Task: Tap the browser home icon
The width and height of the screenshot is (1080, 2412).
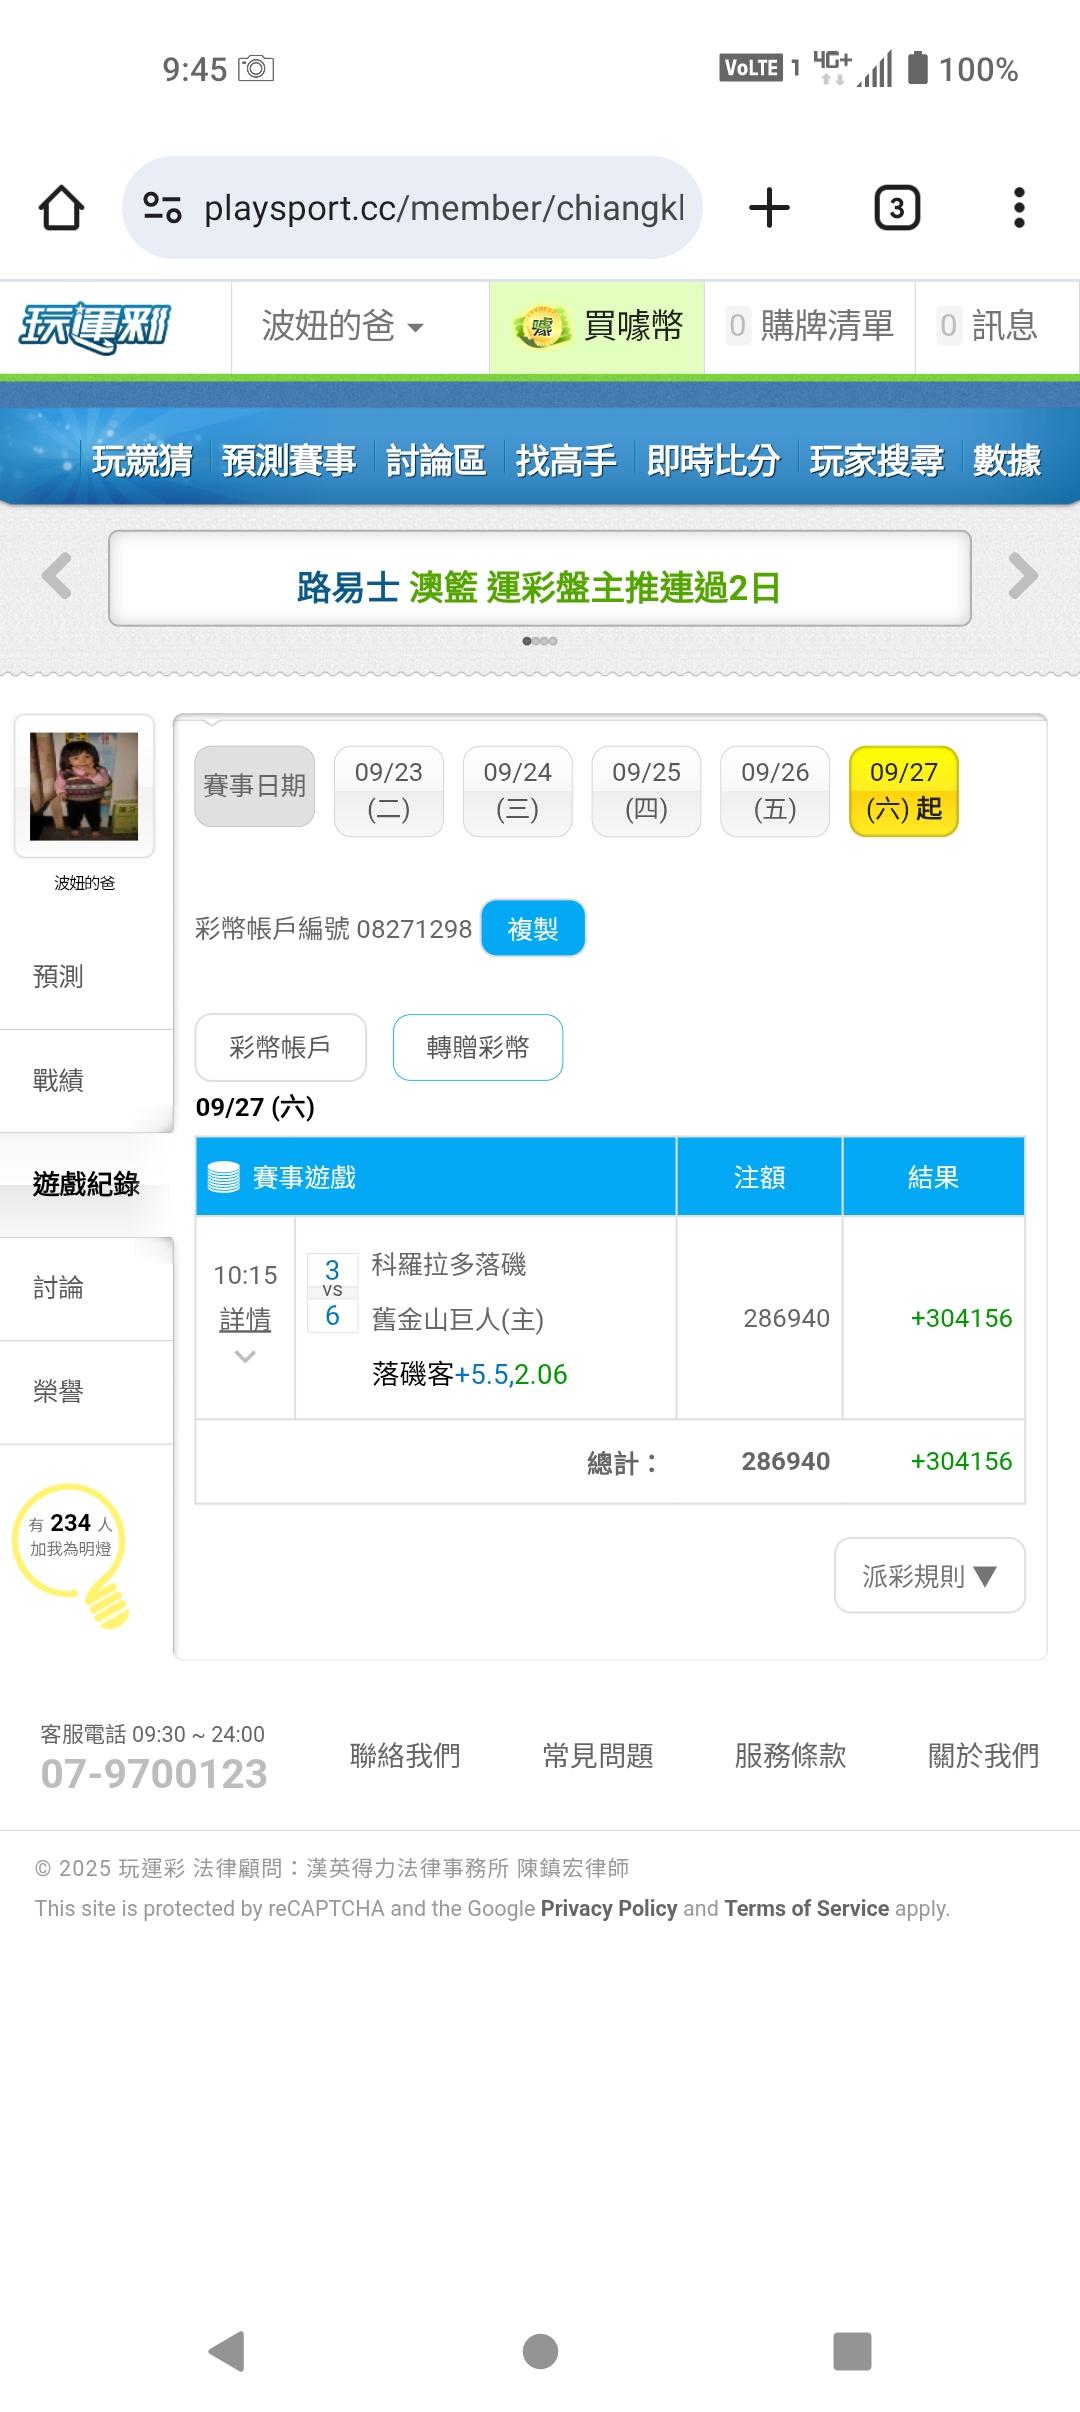Action: [61, 208]
